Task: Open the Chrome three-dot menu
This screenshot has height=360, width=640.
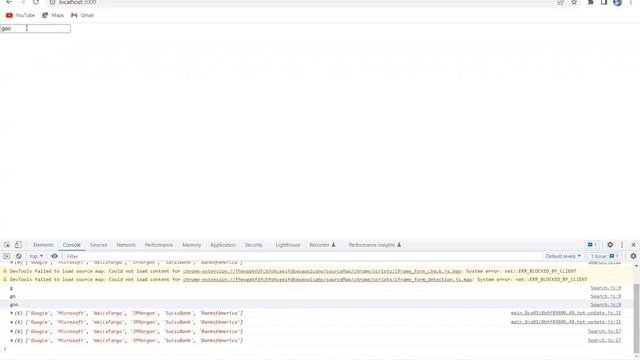Action: click(631, 2)
